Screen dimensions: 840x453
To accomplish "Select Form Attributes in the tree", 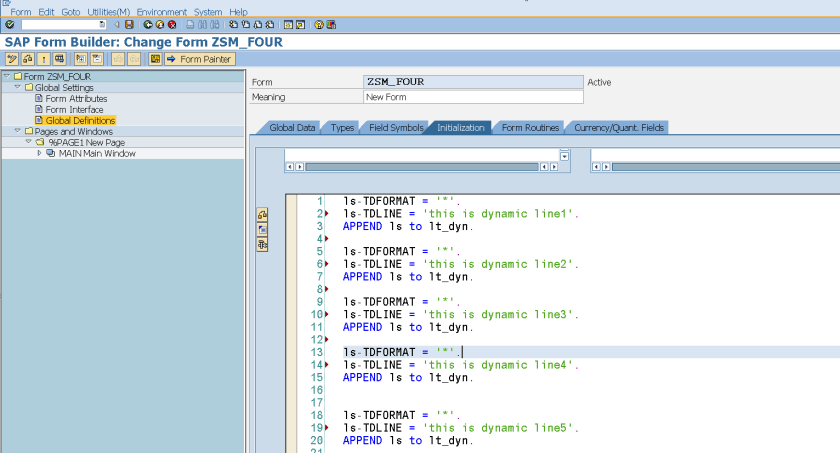I will click(76, 98).
